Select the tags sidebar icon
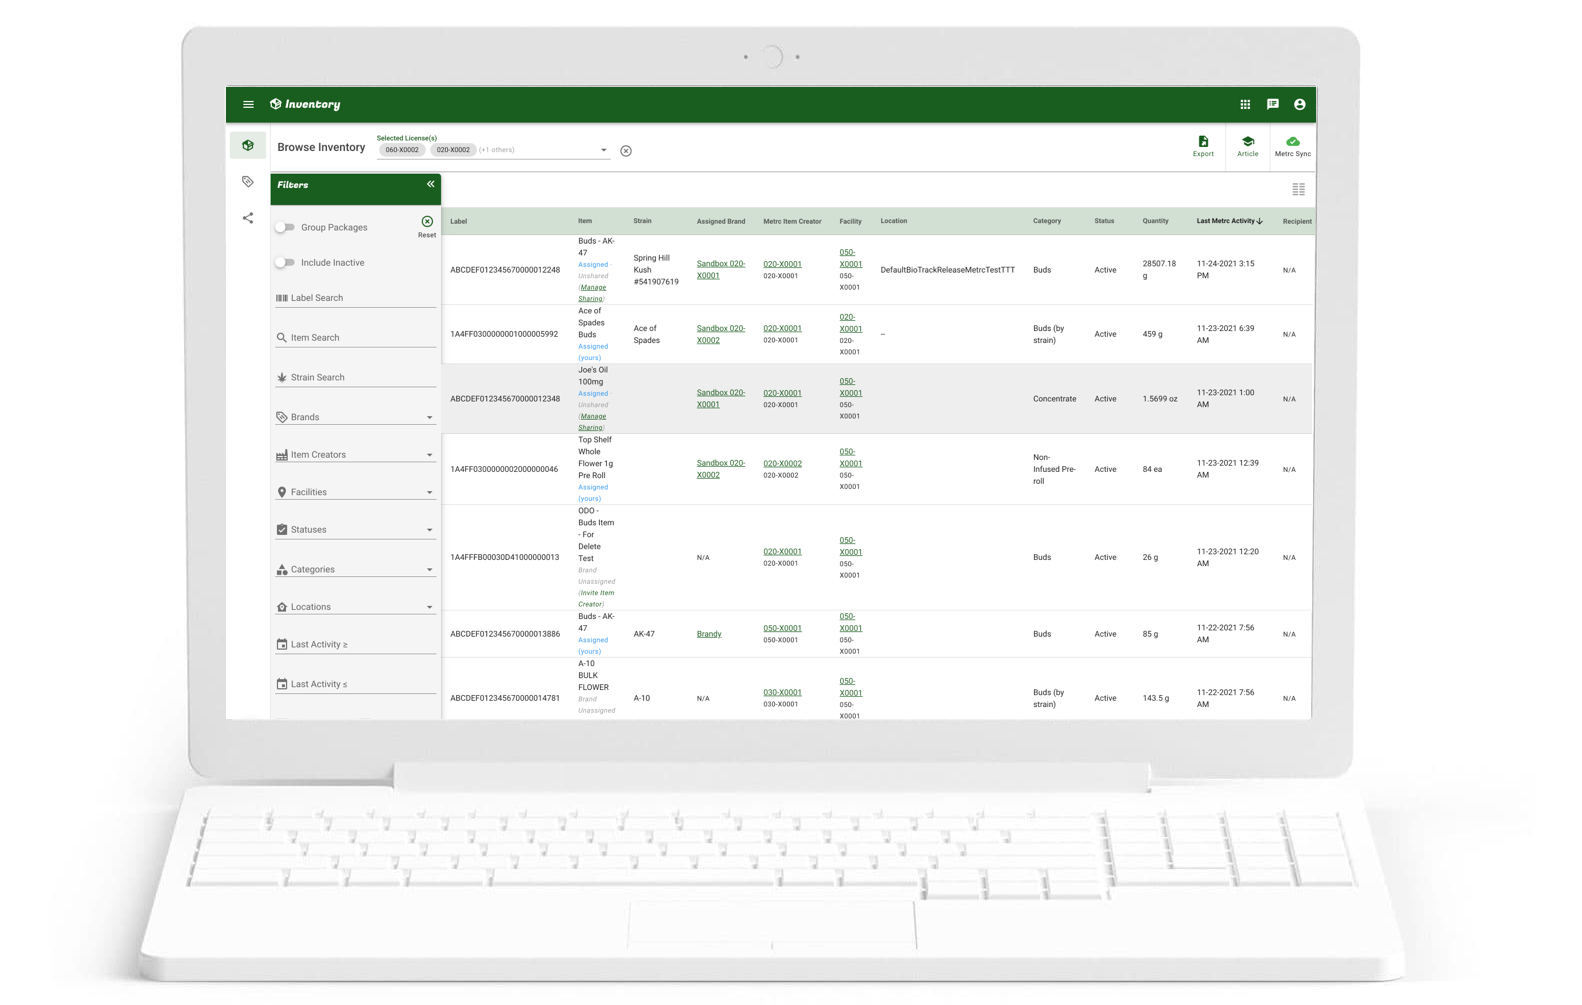 click(x=248, y=182)
